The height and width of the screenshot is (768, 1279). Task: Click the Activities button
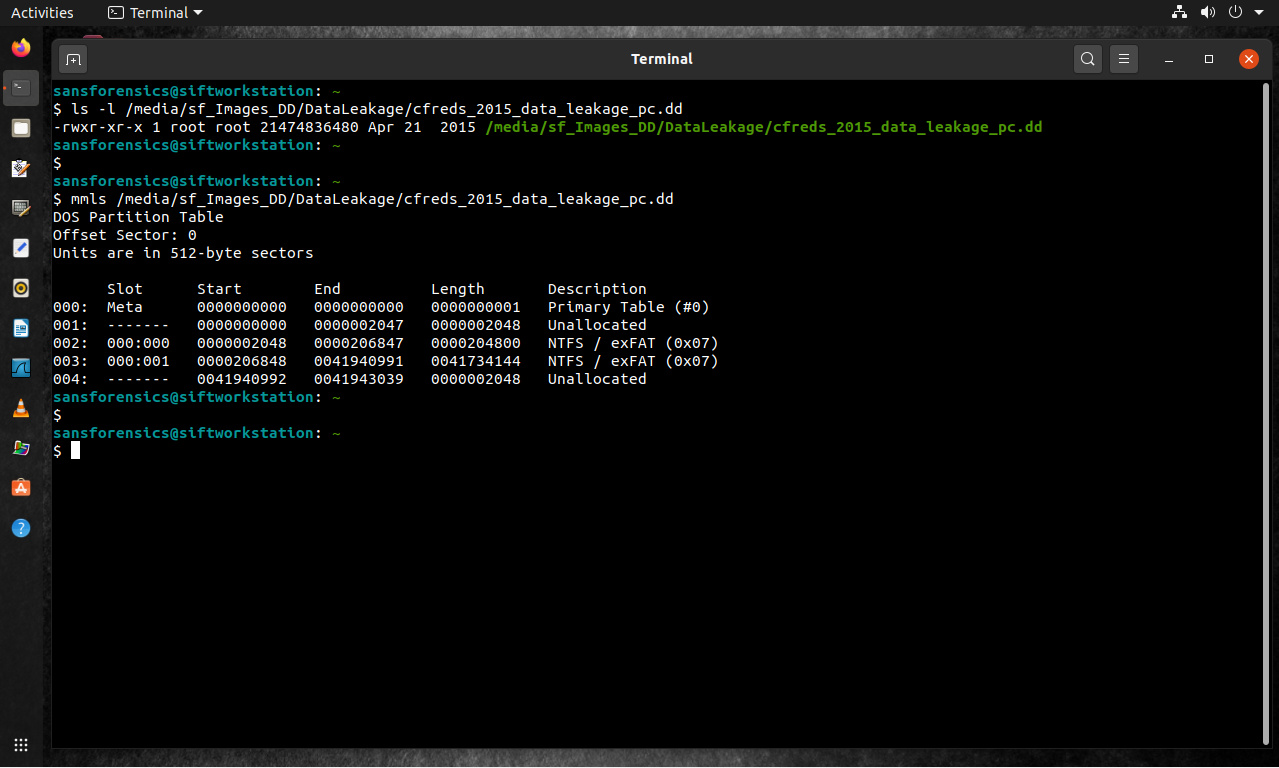[42, 13]
